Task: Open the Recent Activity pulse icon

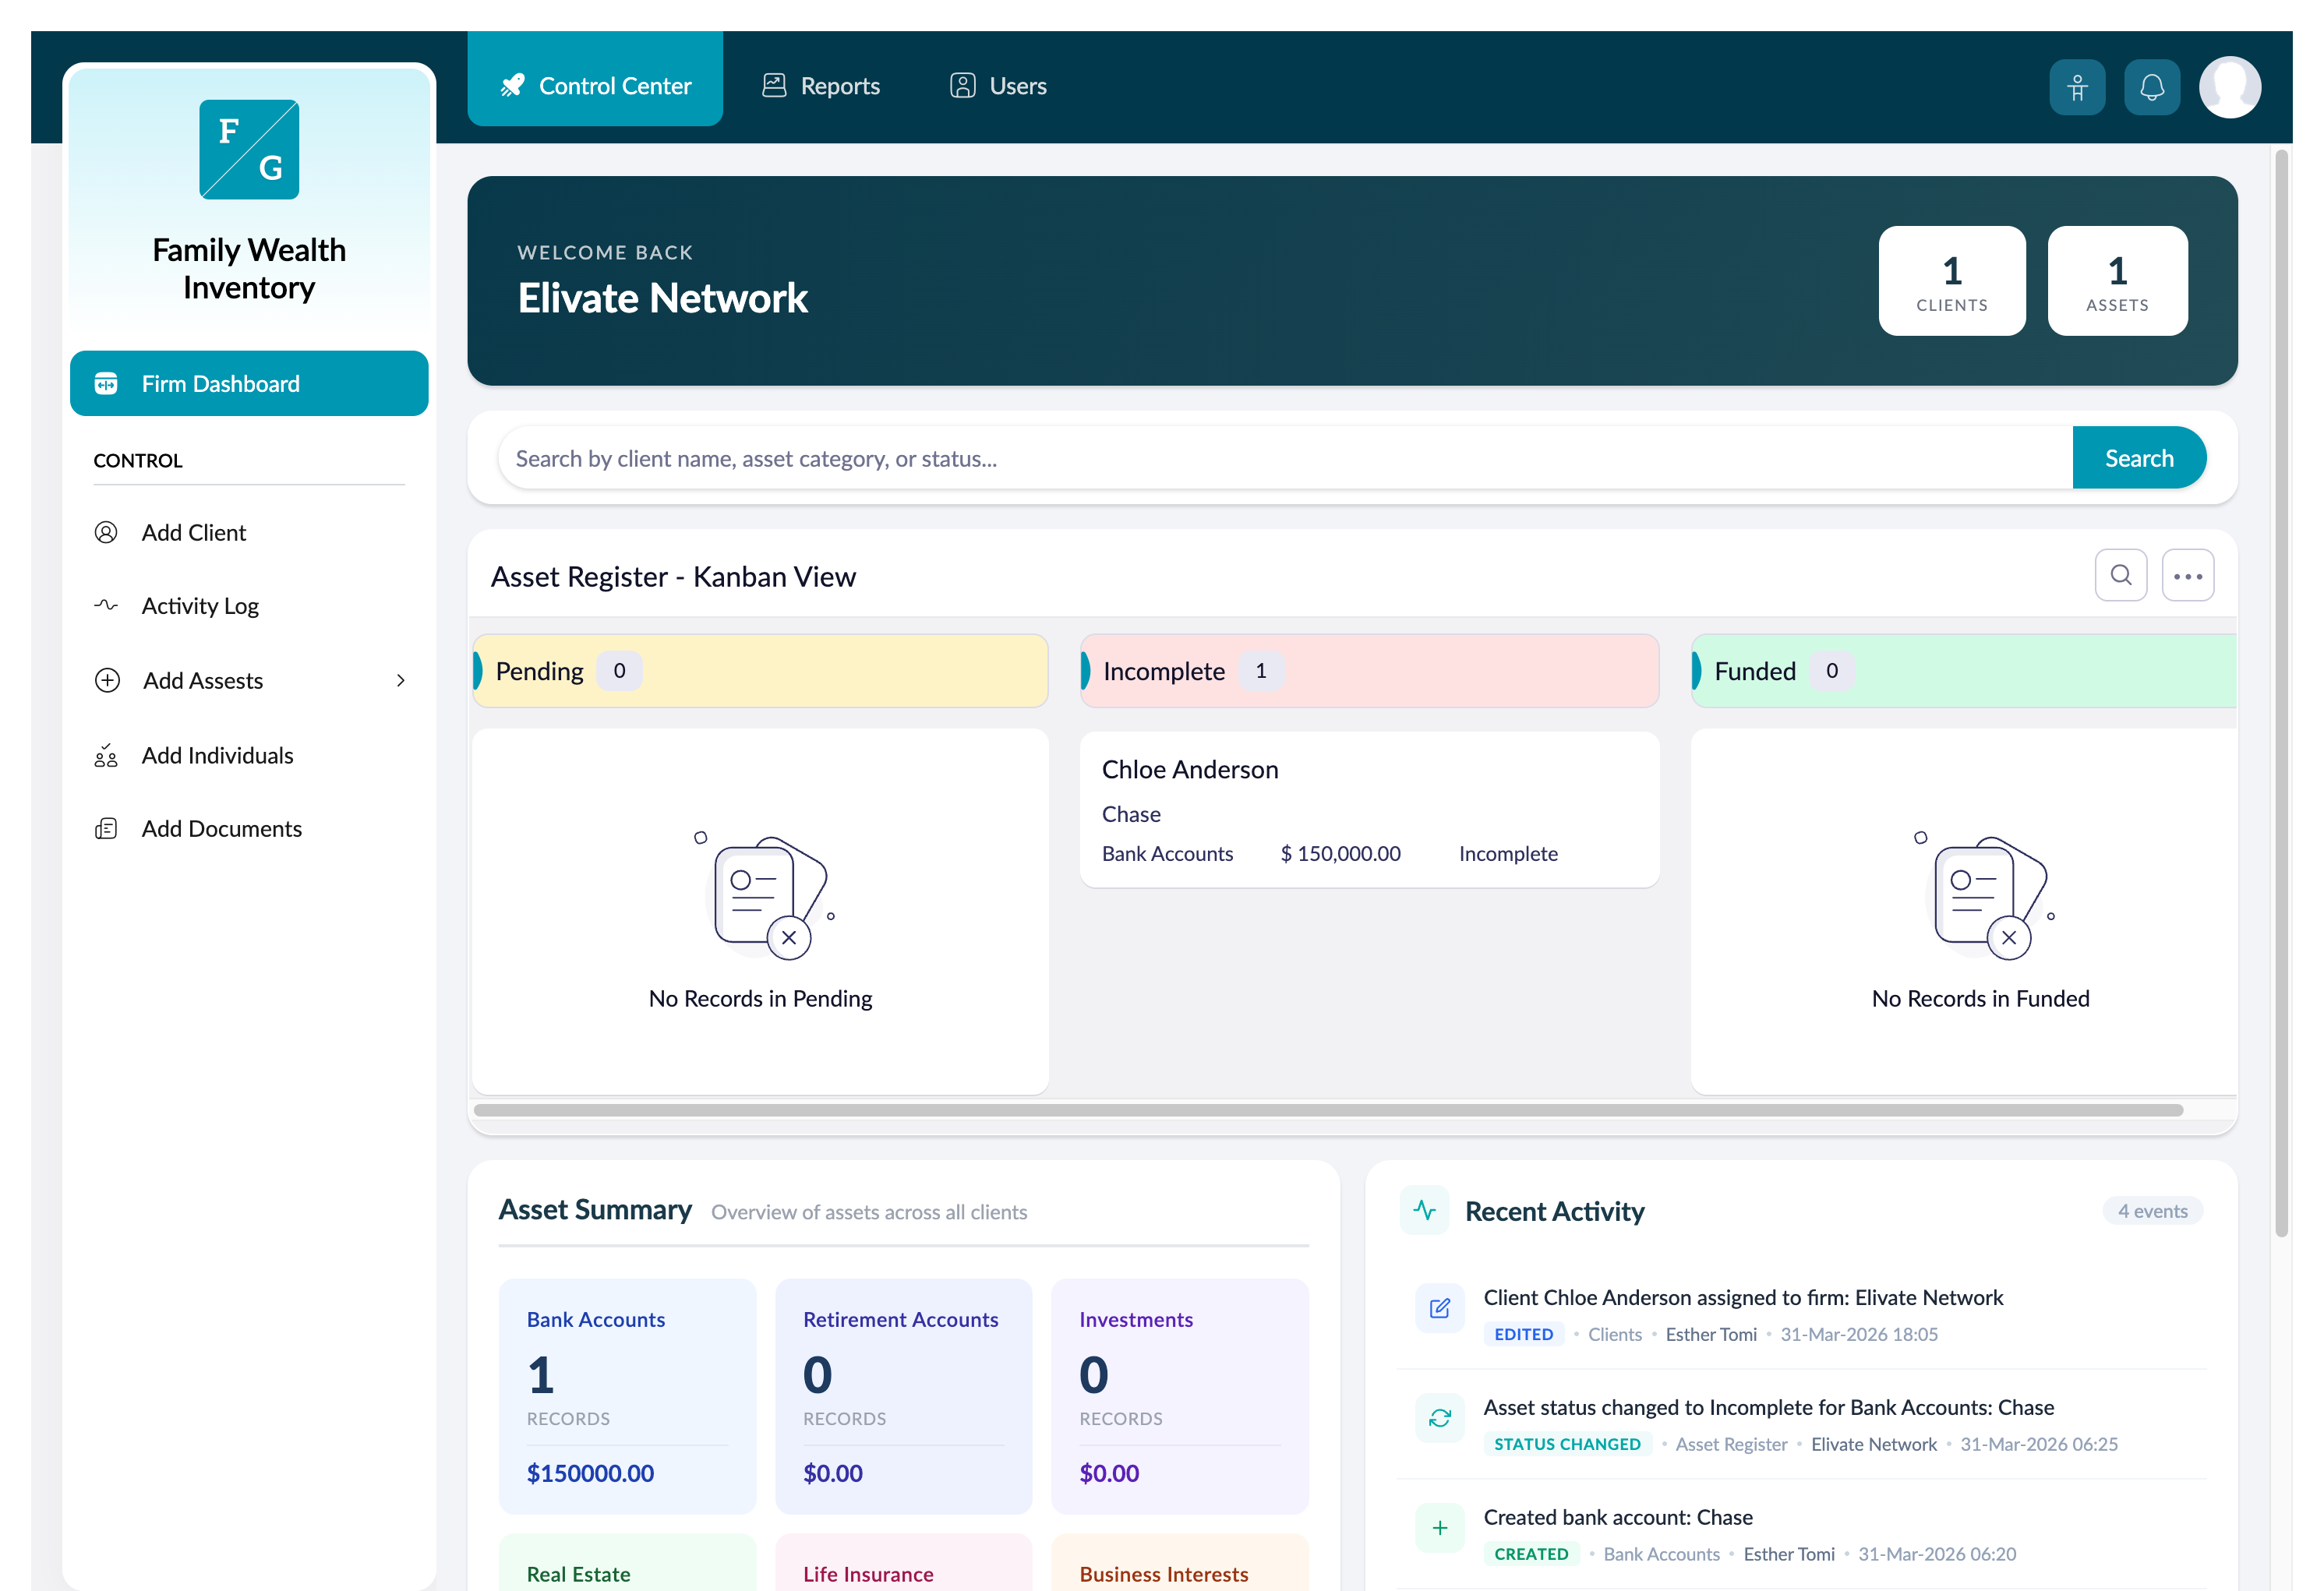Action: coord(1424,1209)
